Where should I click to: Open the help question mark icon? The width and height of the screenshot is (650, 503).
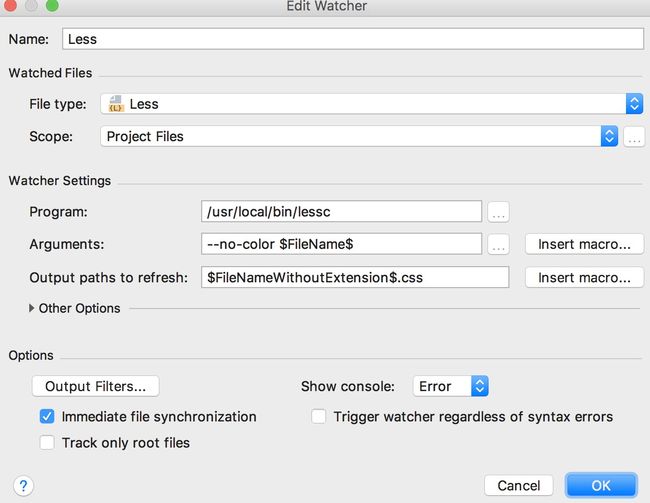click(23, 485)
